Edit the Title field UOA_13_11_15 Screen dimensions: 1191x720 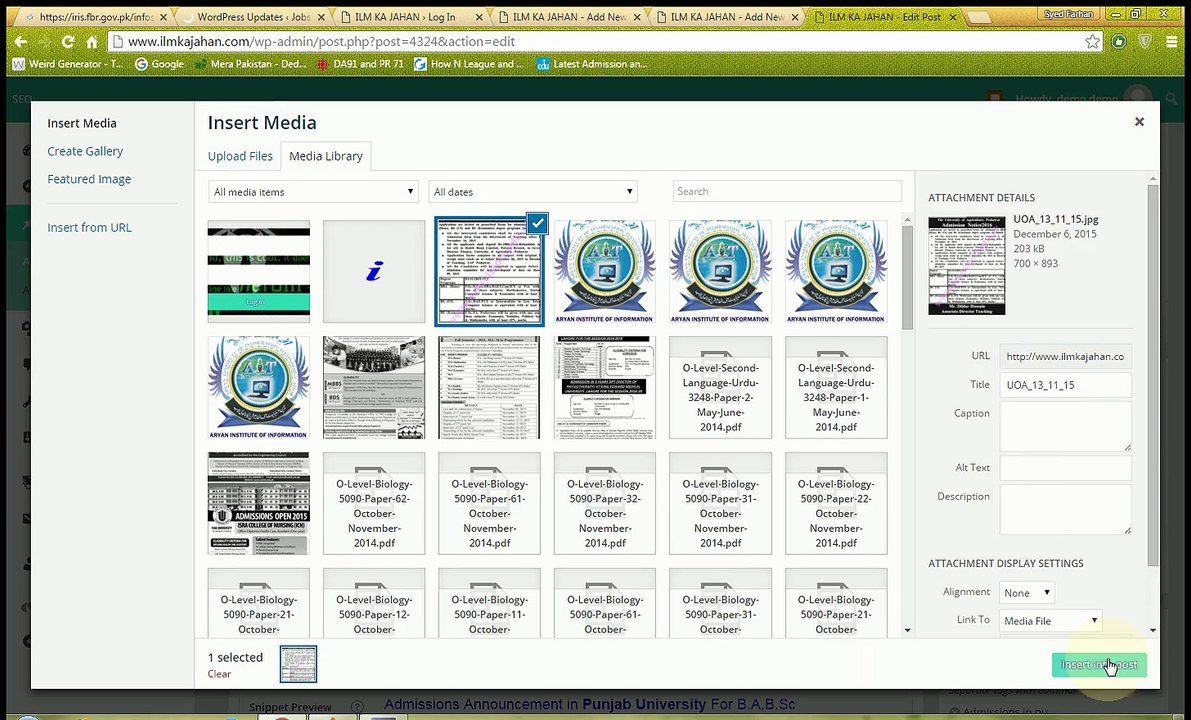(x=1065, y=385)
